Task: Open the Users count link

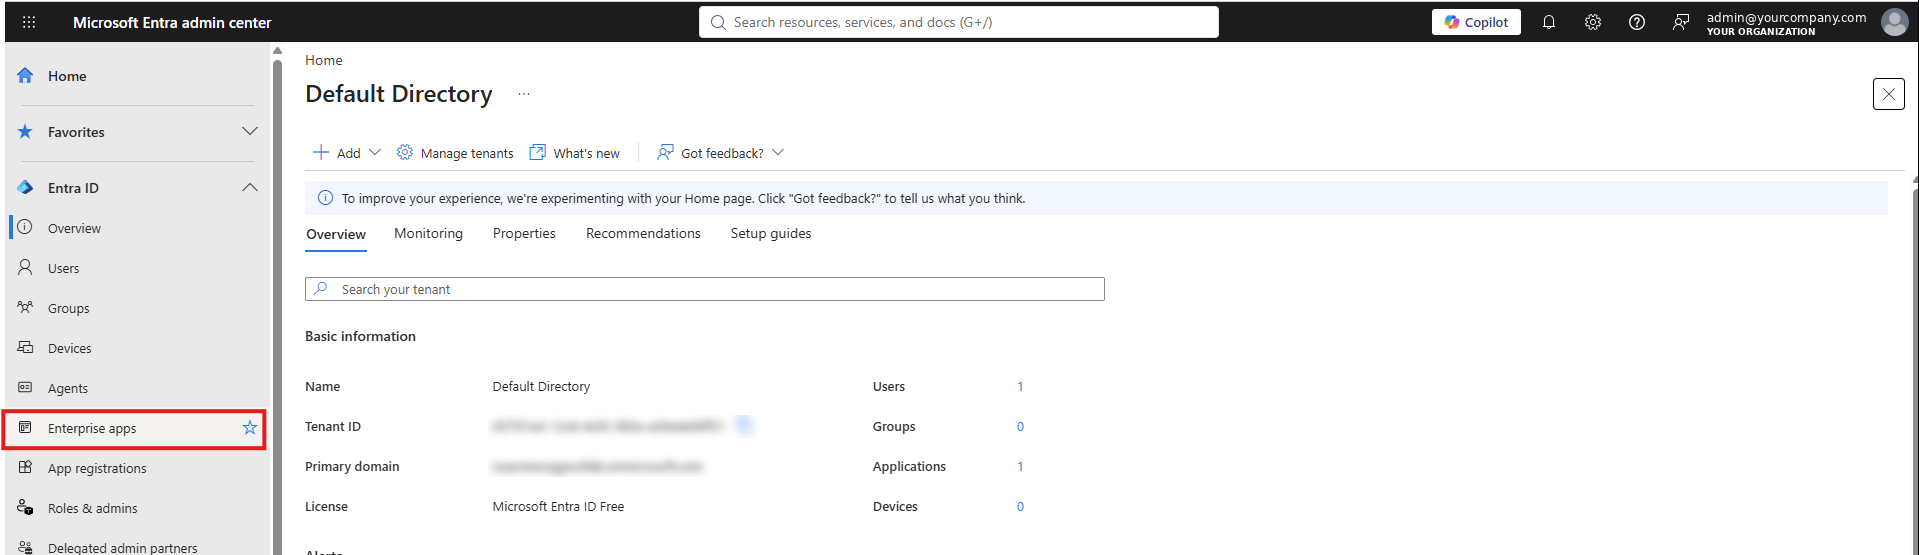Action: click(1020, 386)
